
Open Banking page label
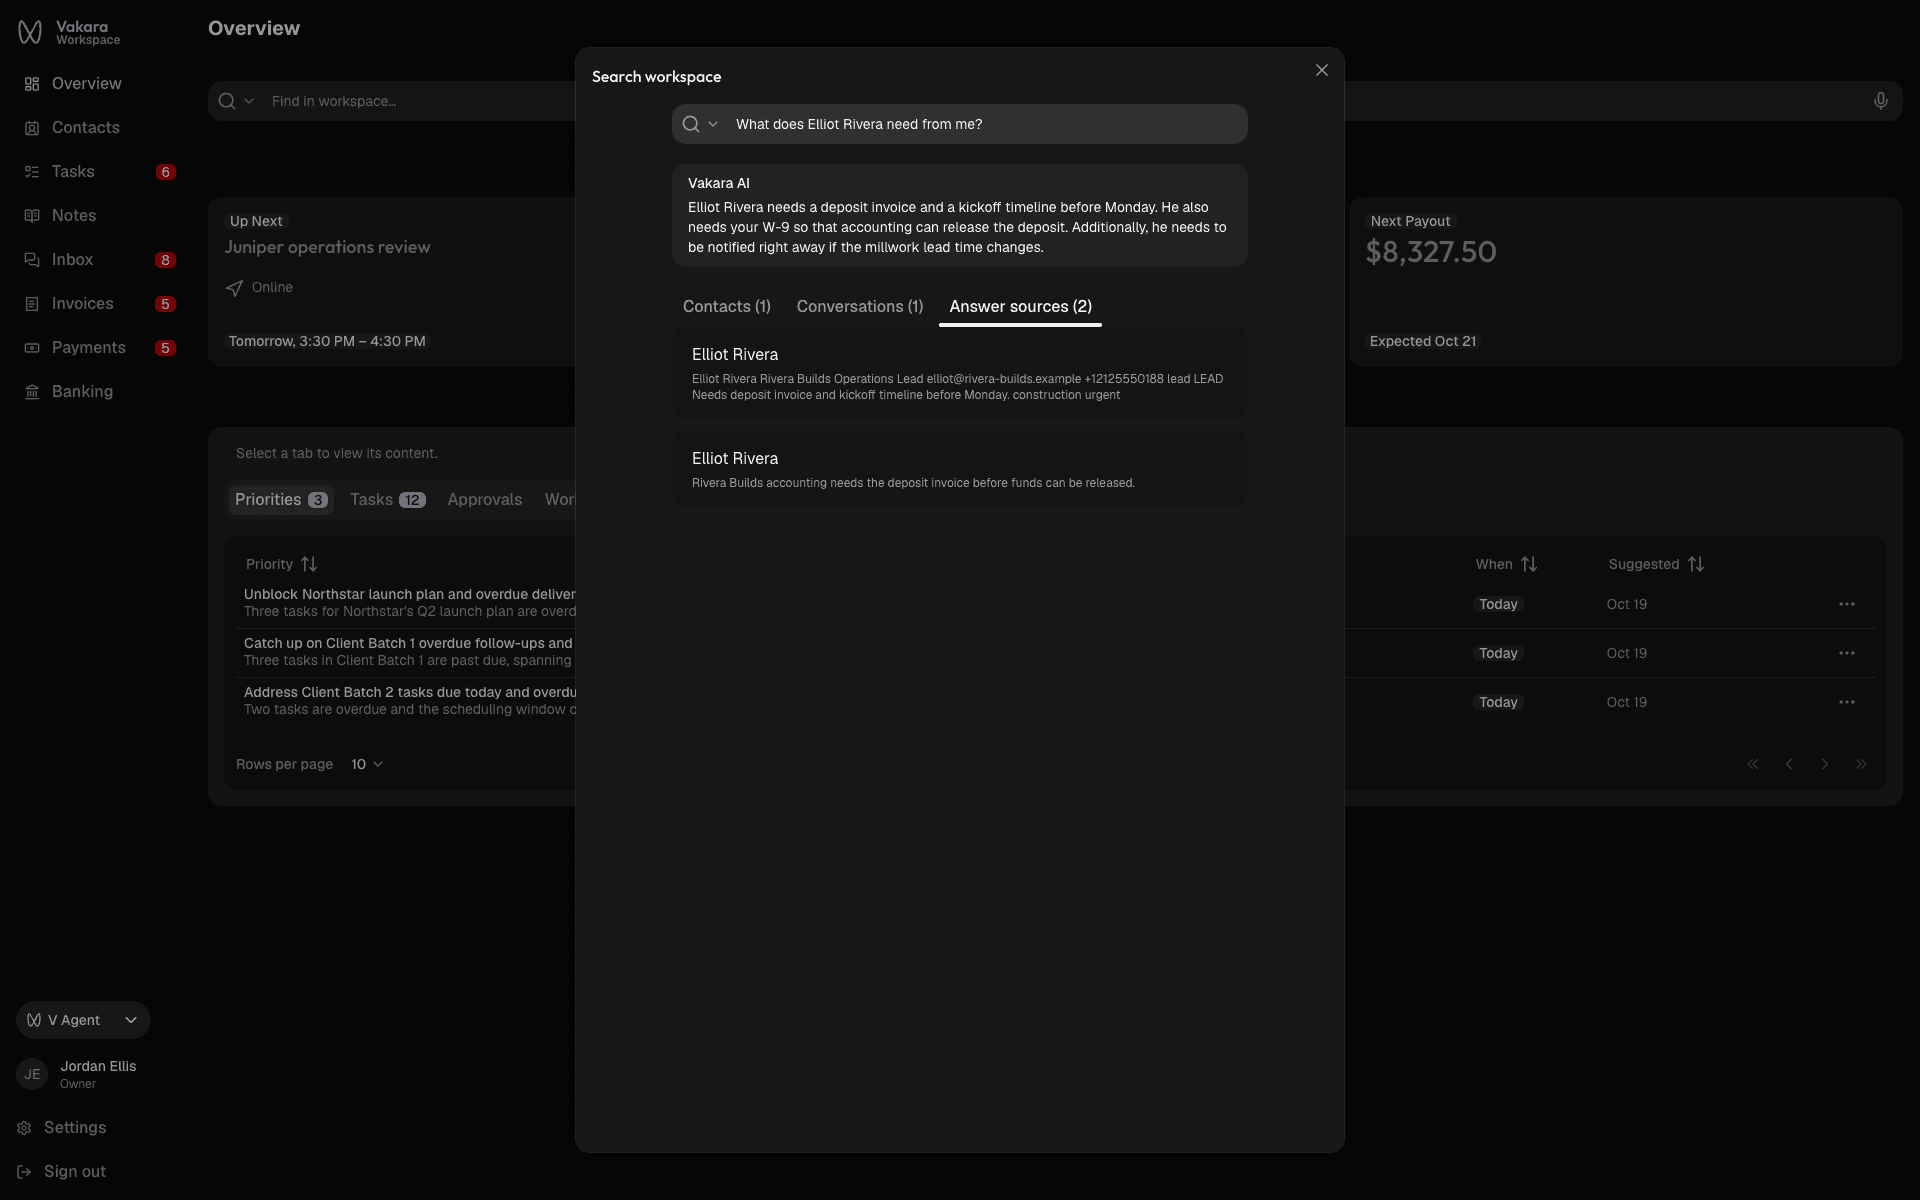point(82,392)
